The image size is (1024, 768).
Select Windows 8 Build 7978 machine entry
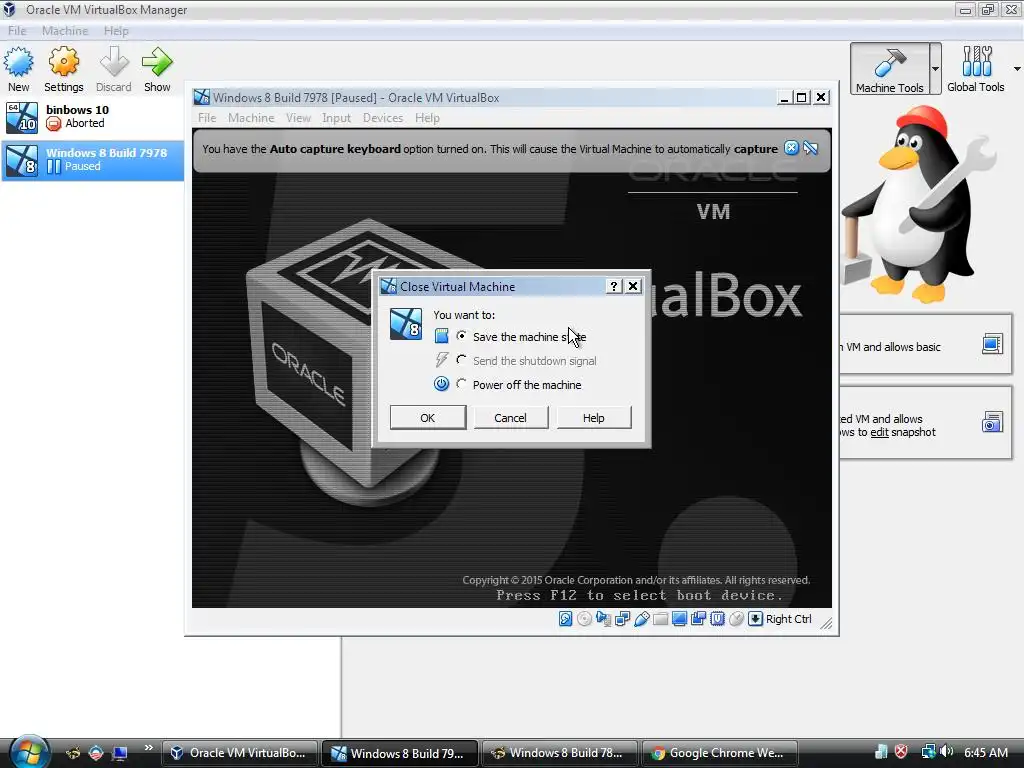tap(93, 160)
